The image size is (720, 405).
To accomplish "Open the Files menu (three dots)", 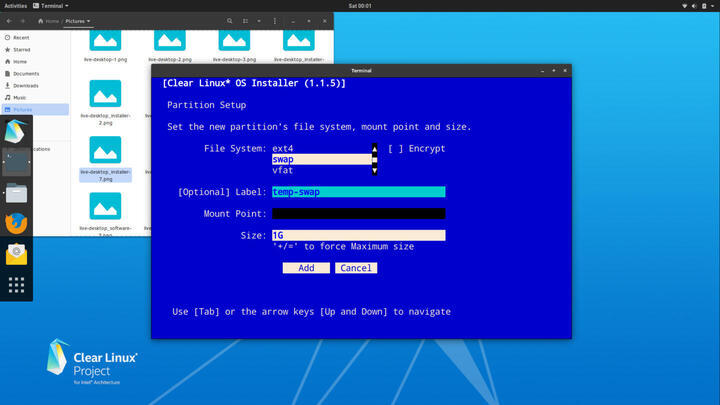I will [275, 21].
